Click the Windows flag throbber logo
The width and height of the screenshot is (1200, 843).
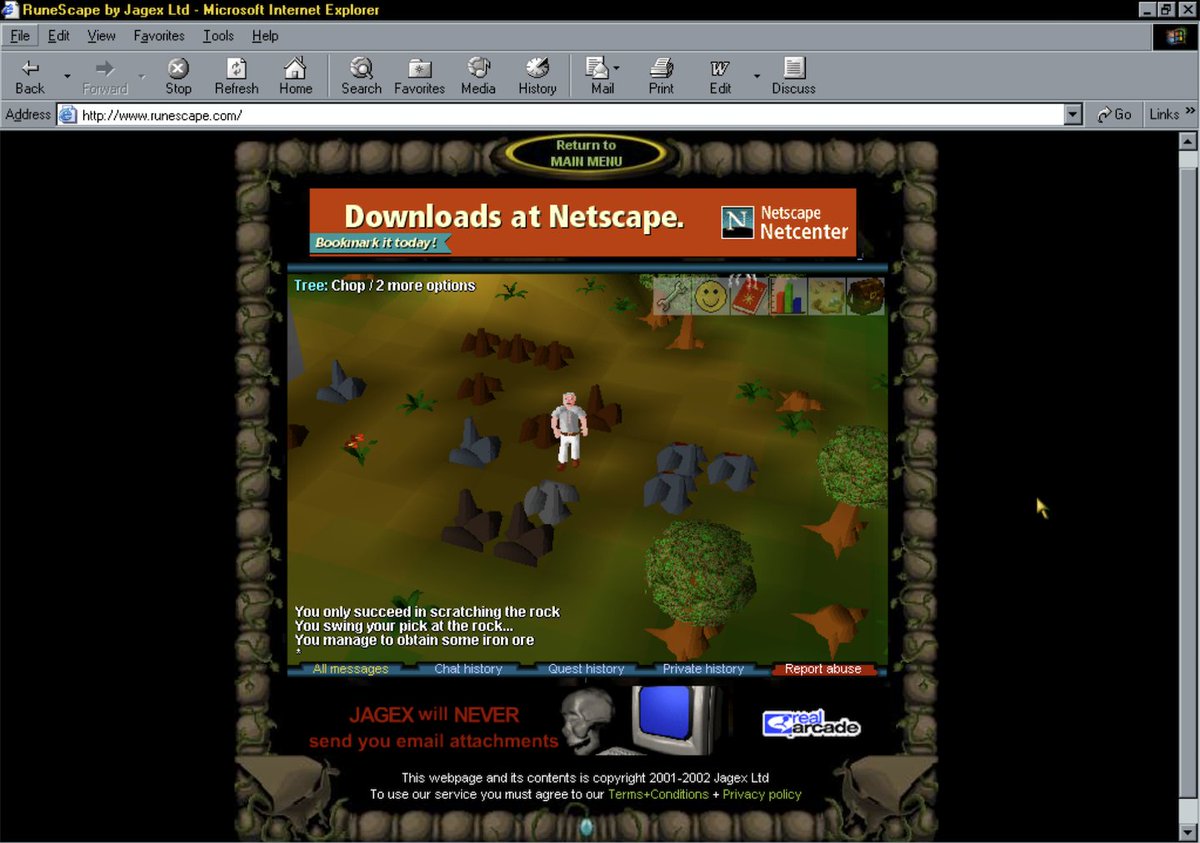pos(1176,37)
